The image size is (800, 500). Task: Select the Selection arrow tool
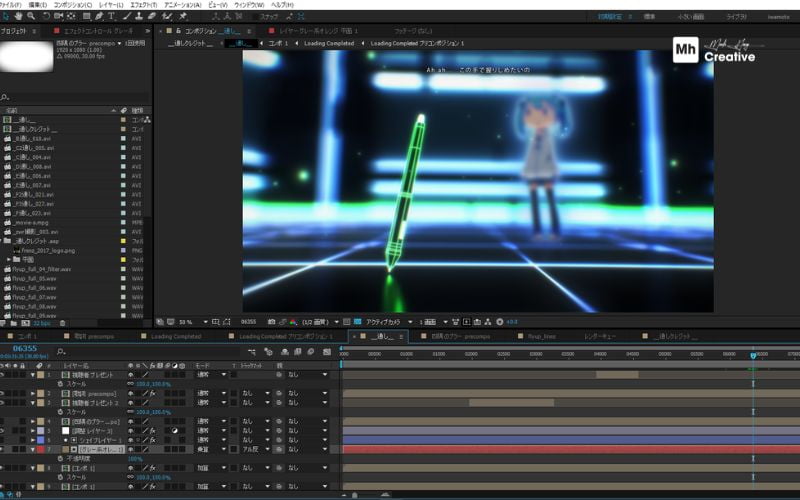pos(6,16)
